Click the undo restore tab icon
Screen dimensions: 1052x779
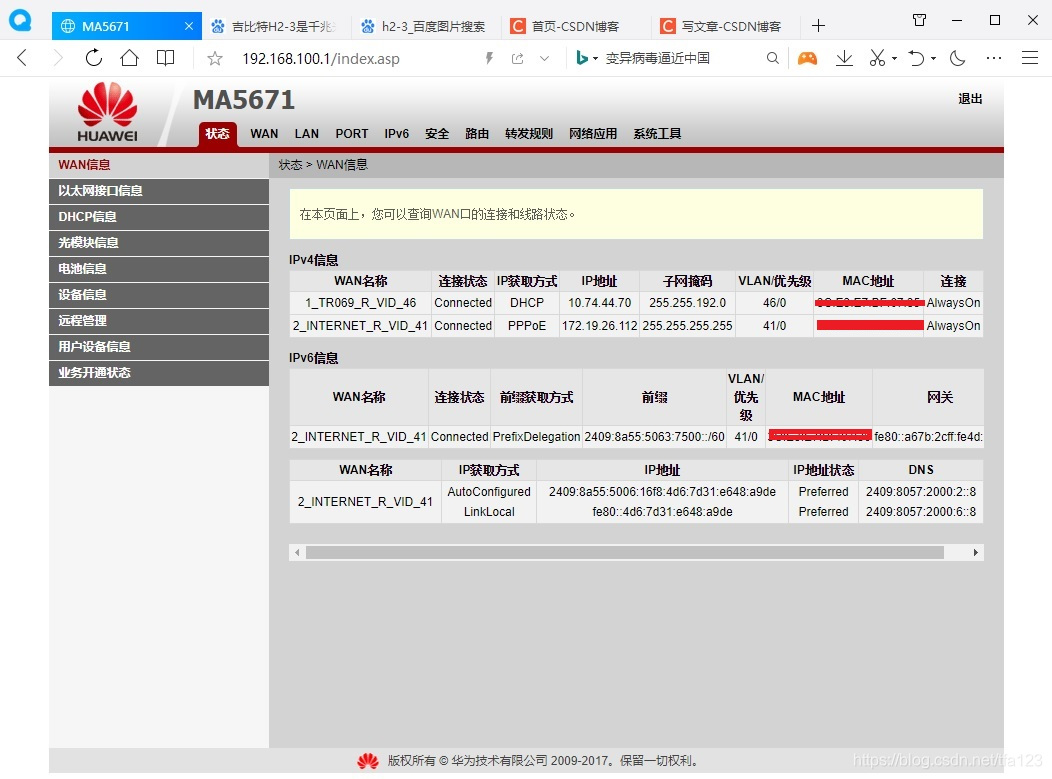916,58
